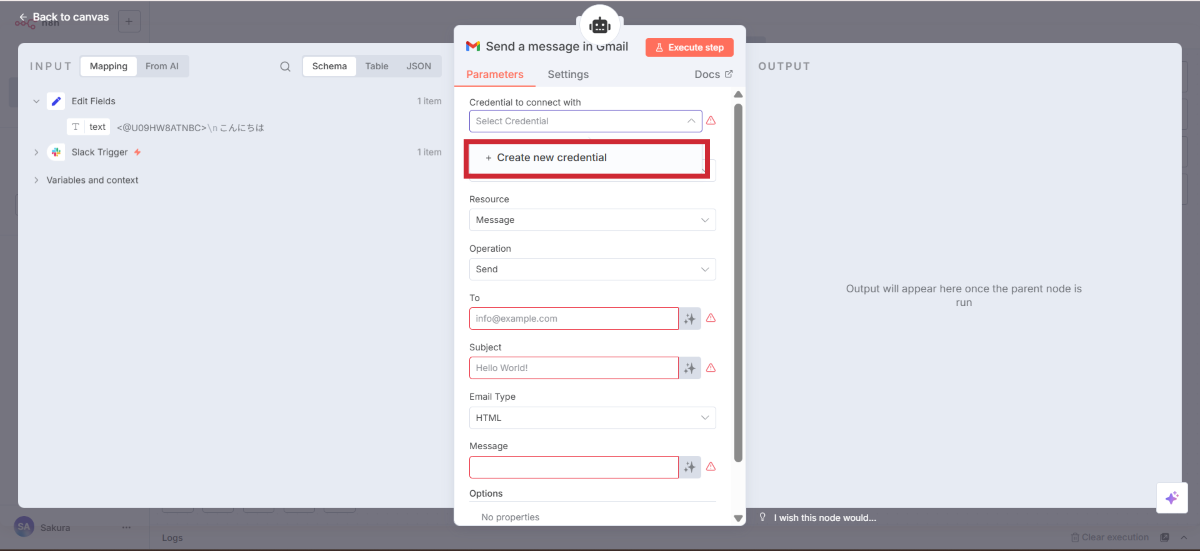Click the warning icon beside Message field
This screenshot has width=1200, height=551.
click(x=711, y=467)
